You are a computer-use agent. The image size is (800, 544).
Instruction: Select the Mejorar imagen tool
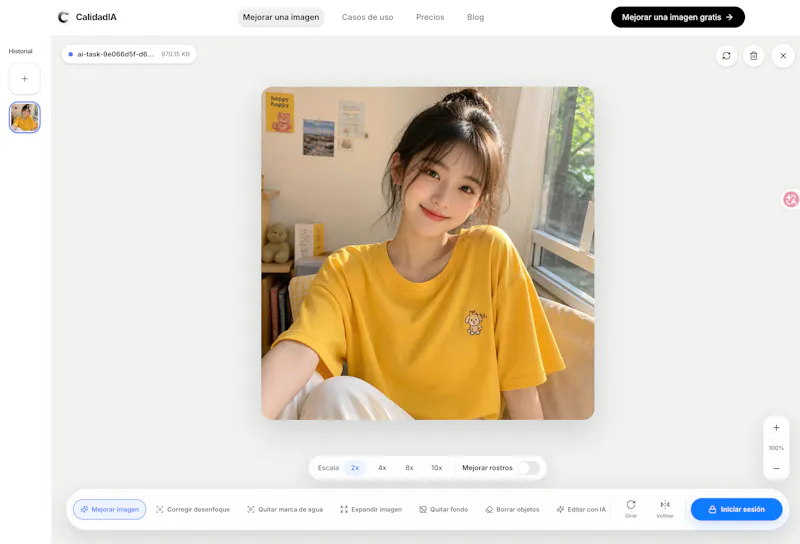(110, 509)
